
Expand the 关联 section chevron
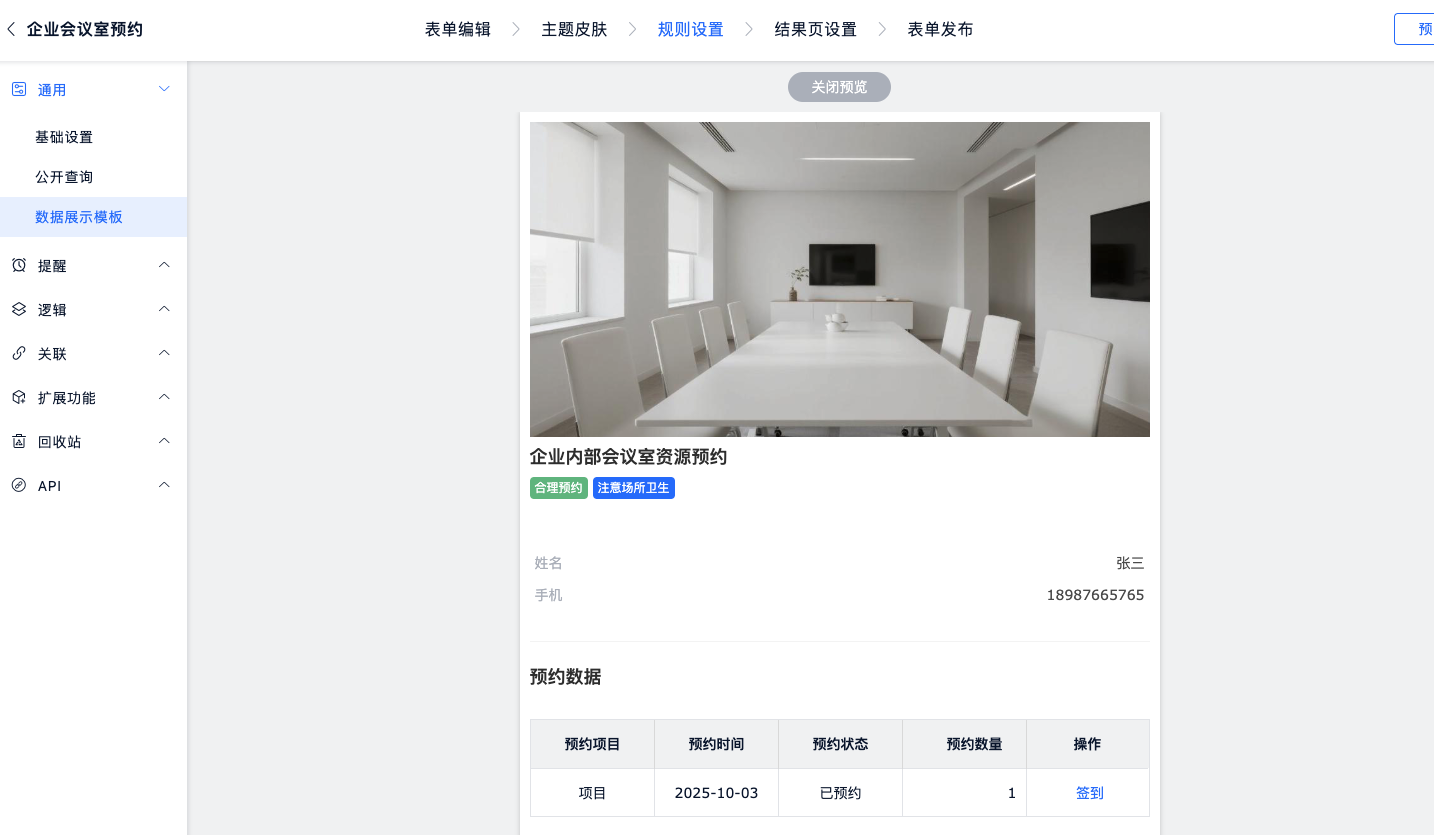coord(165,353)
